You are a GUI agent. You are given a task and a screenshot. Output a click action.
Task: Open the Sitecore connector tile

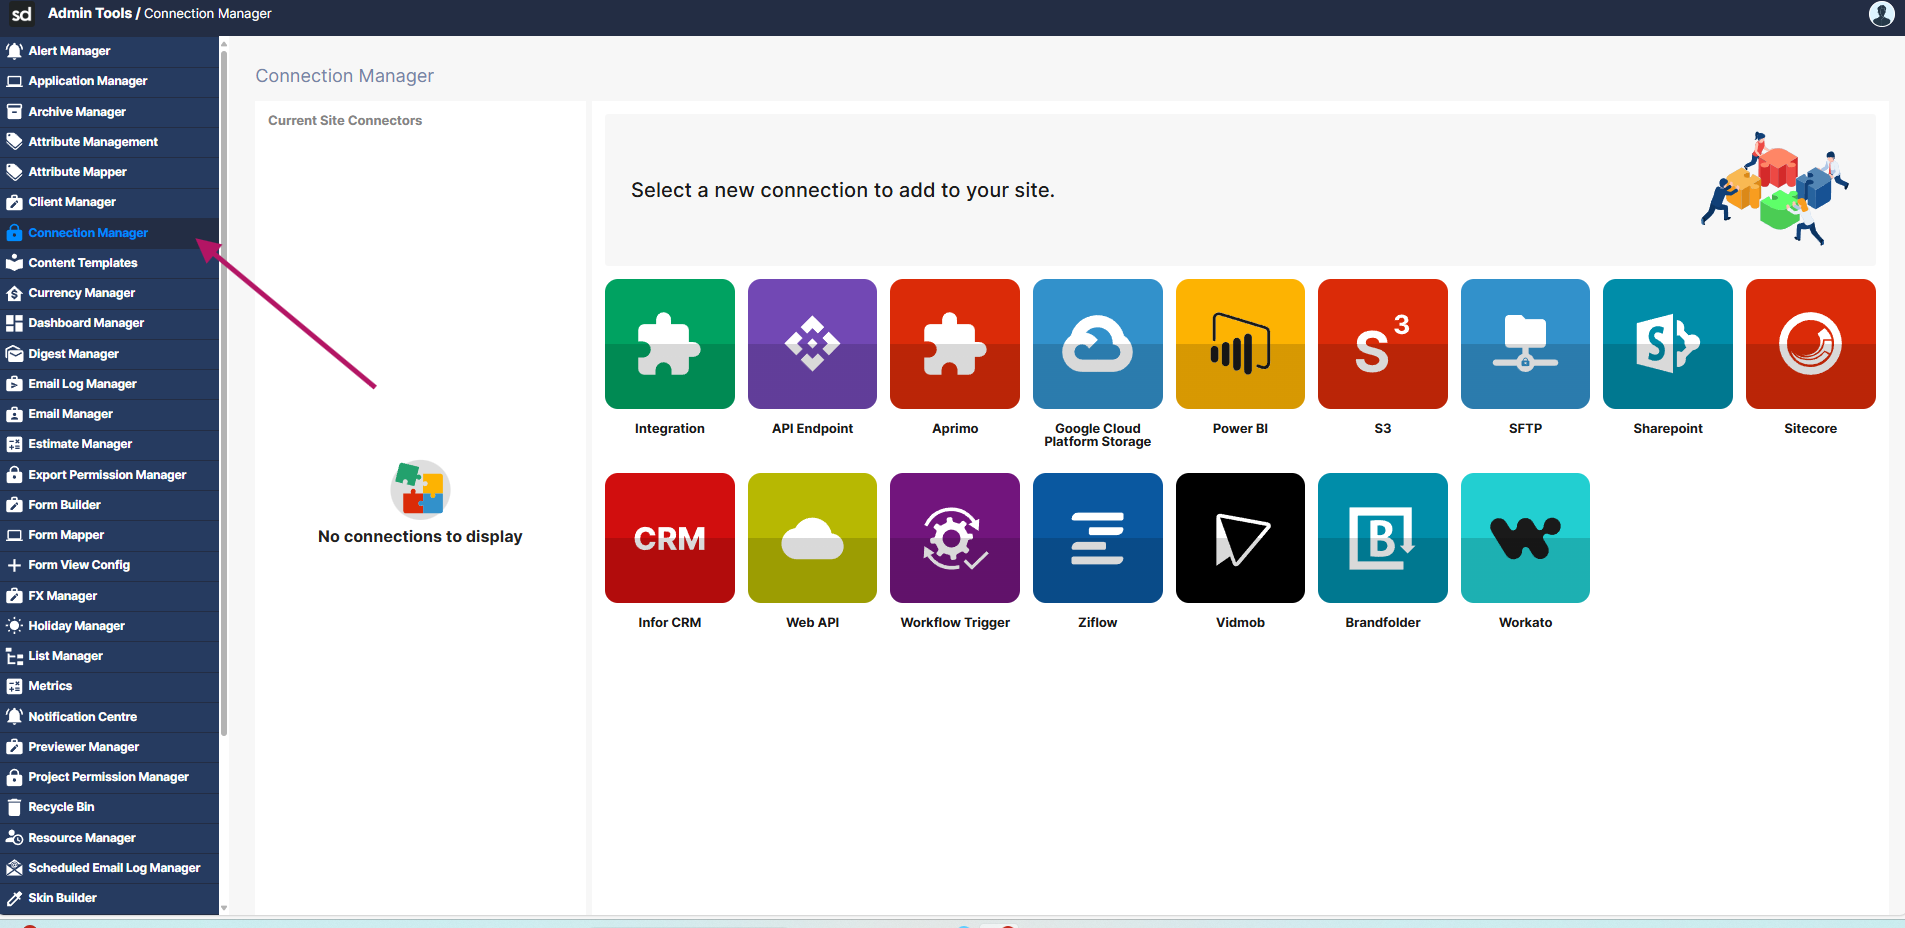(1810, 344)
